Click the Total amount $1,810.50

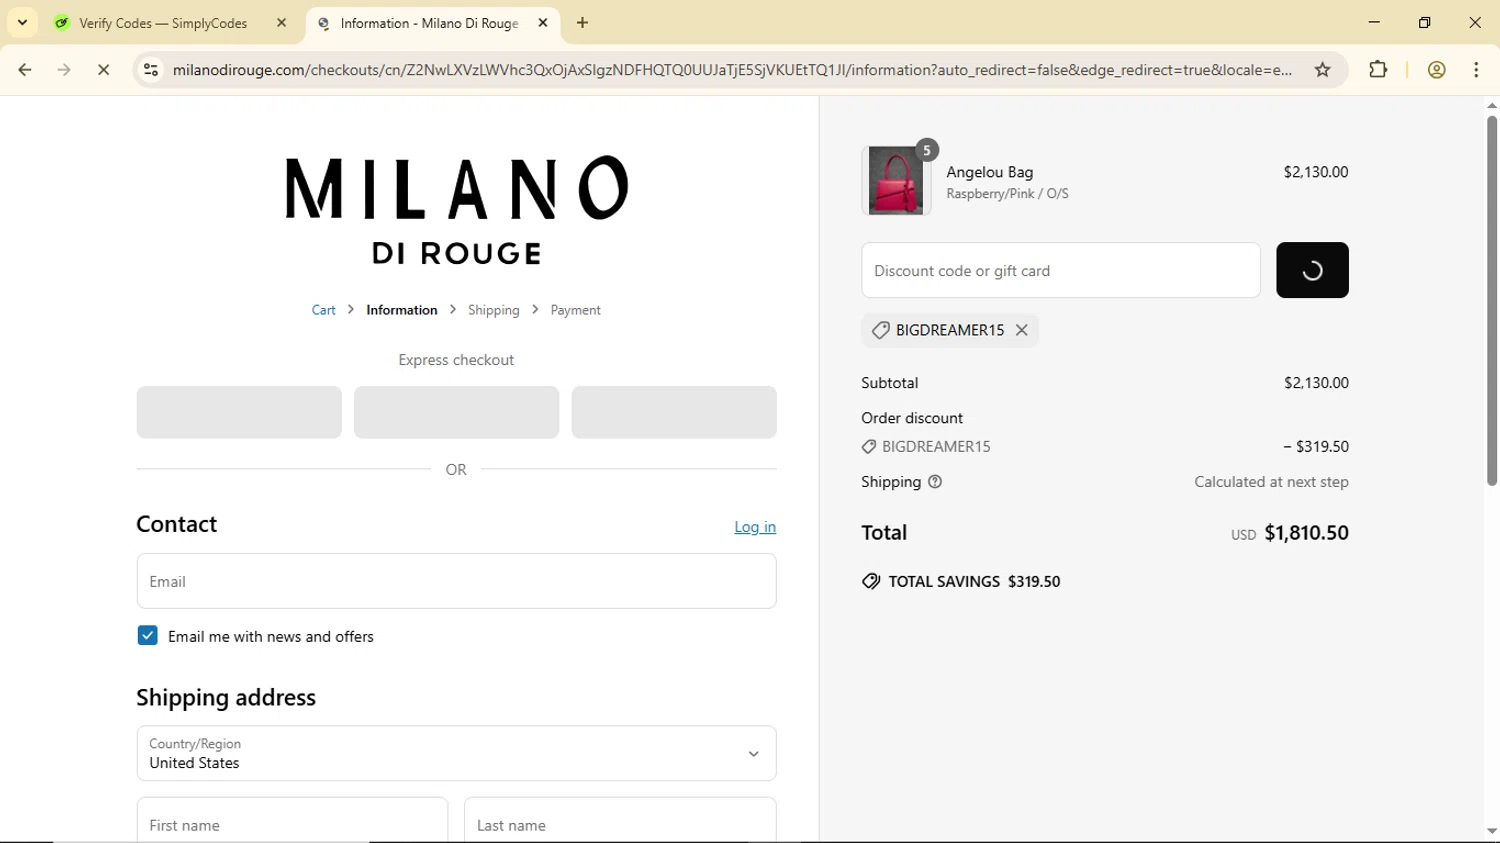pos(1306,533)
